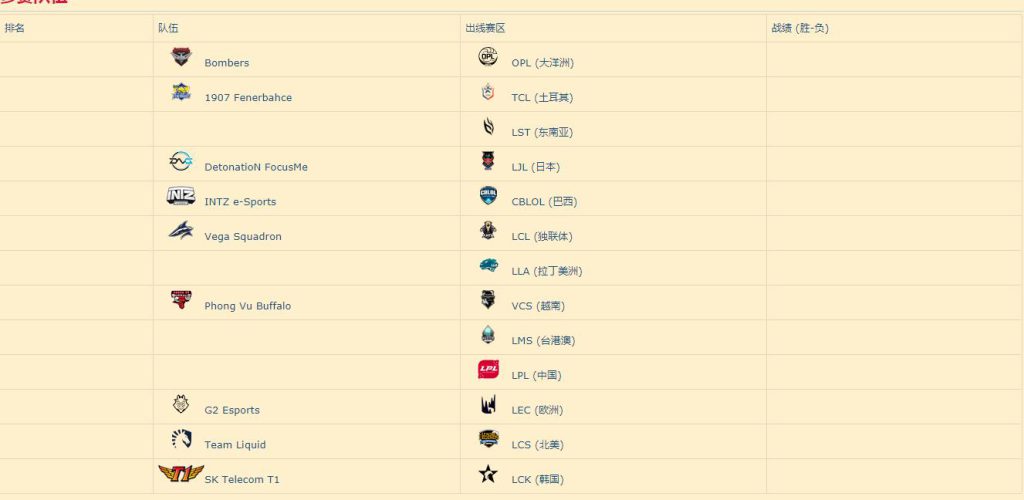Click the Vega Squadron logo
1024x500 pixels.
(181, 231)
